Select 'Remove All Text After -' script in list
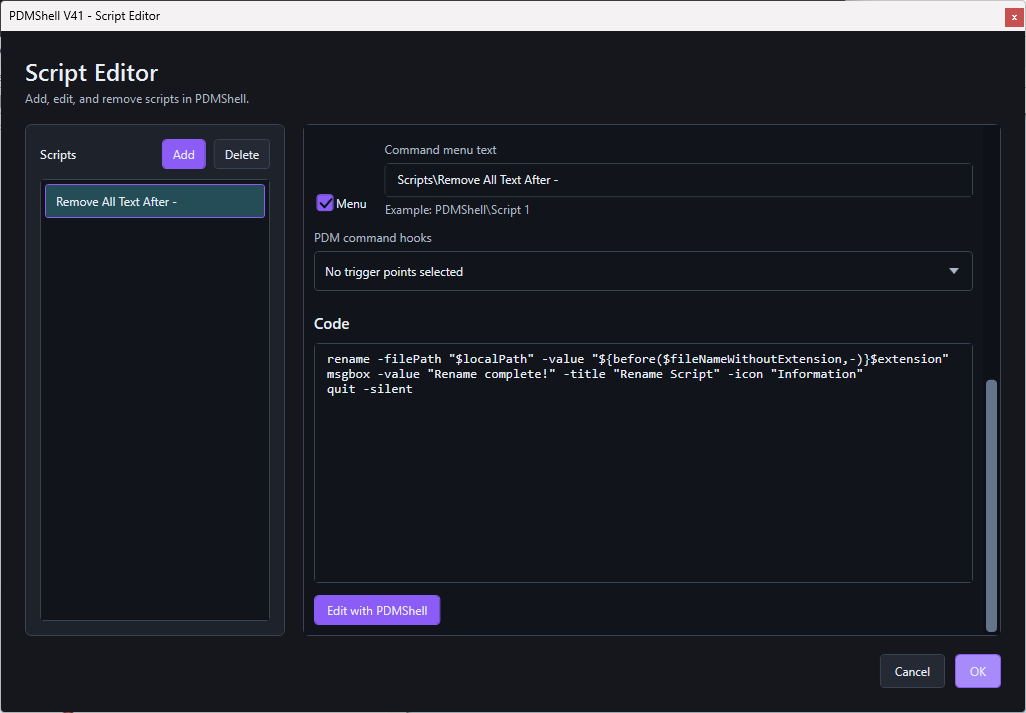 pyautogui.click(x=155, y=201)
